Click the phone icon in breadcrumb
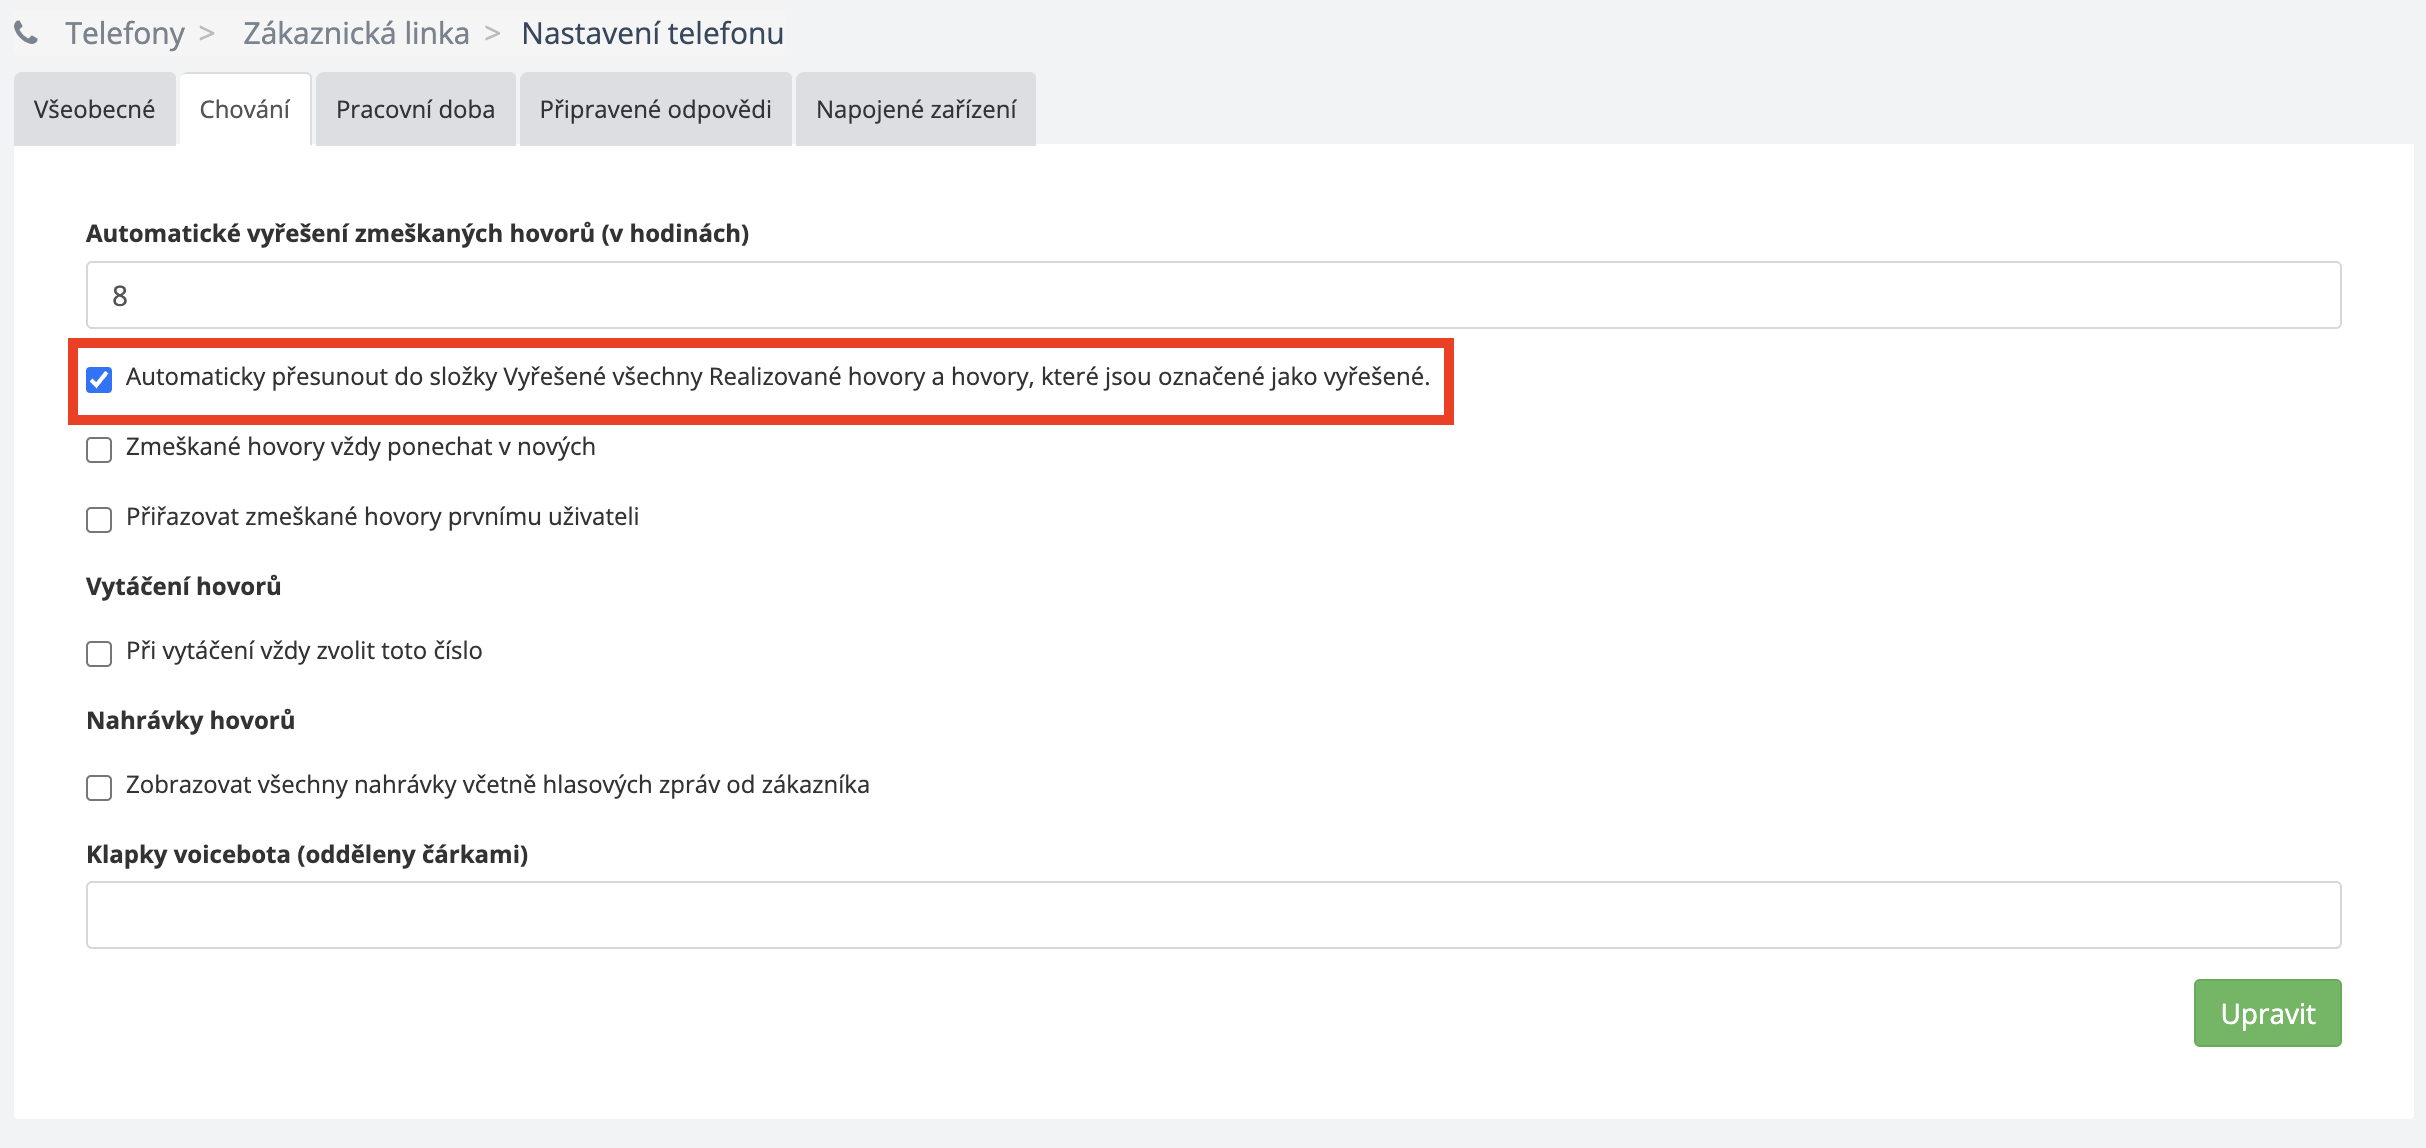Image resolution: width=2426 pixels, height=1148 pixels. click(26, 34)
